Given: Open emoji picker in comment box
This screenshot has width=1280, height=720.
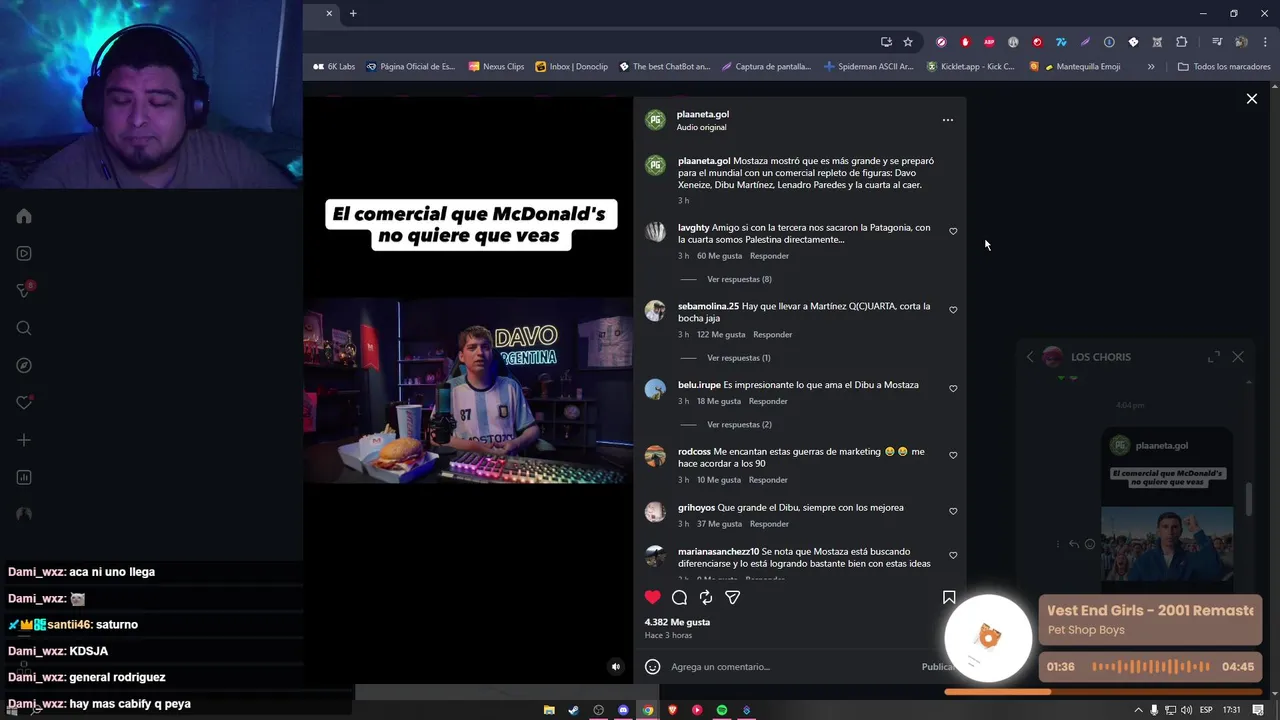Looking at the screenshot, I should [653, 666].
